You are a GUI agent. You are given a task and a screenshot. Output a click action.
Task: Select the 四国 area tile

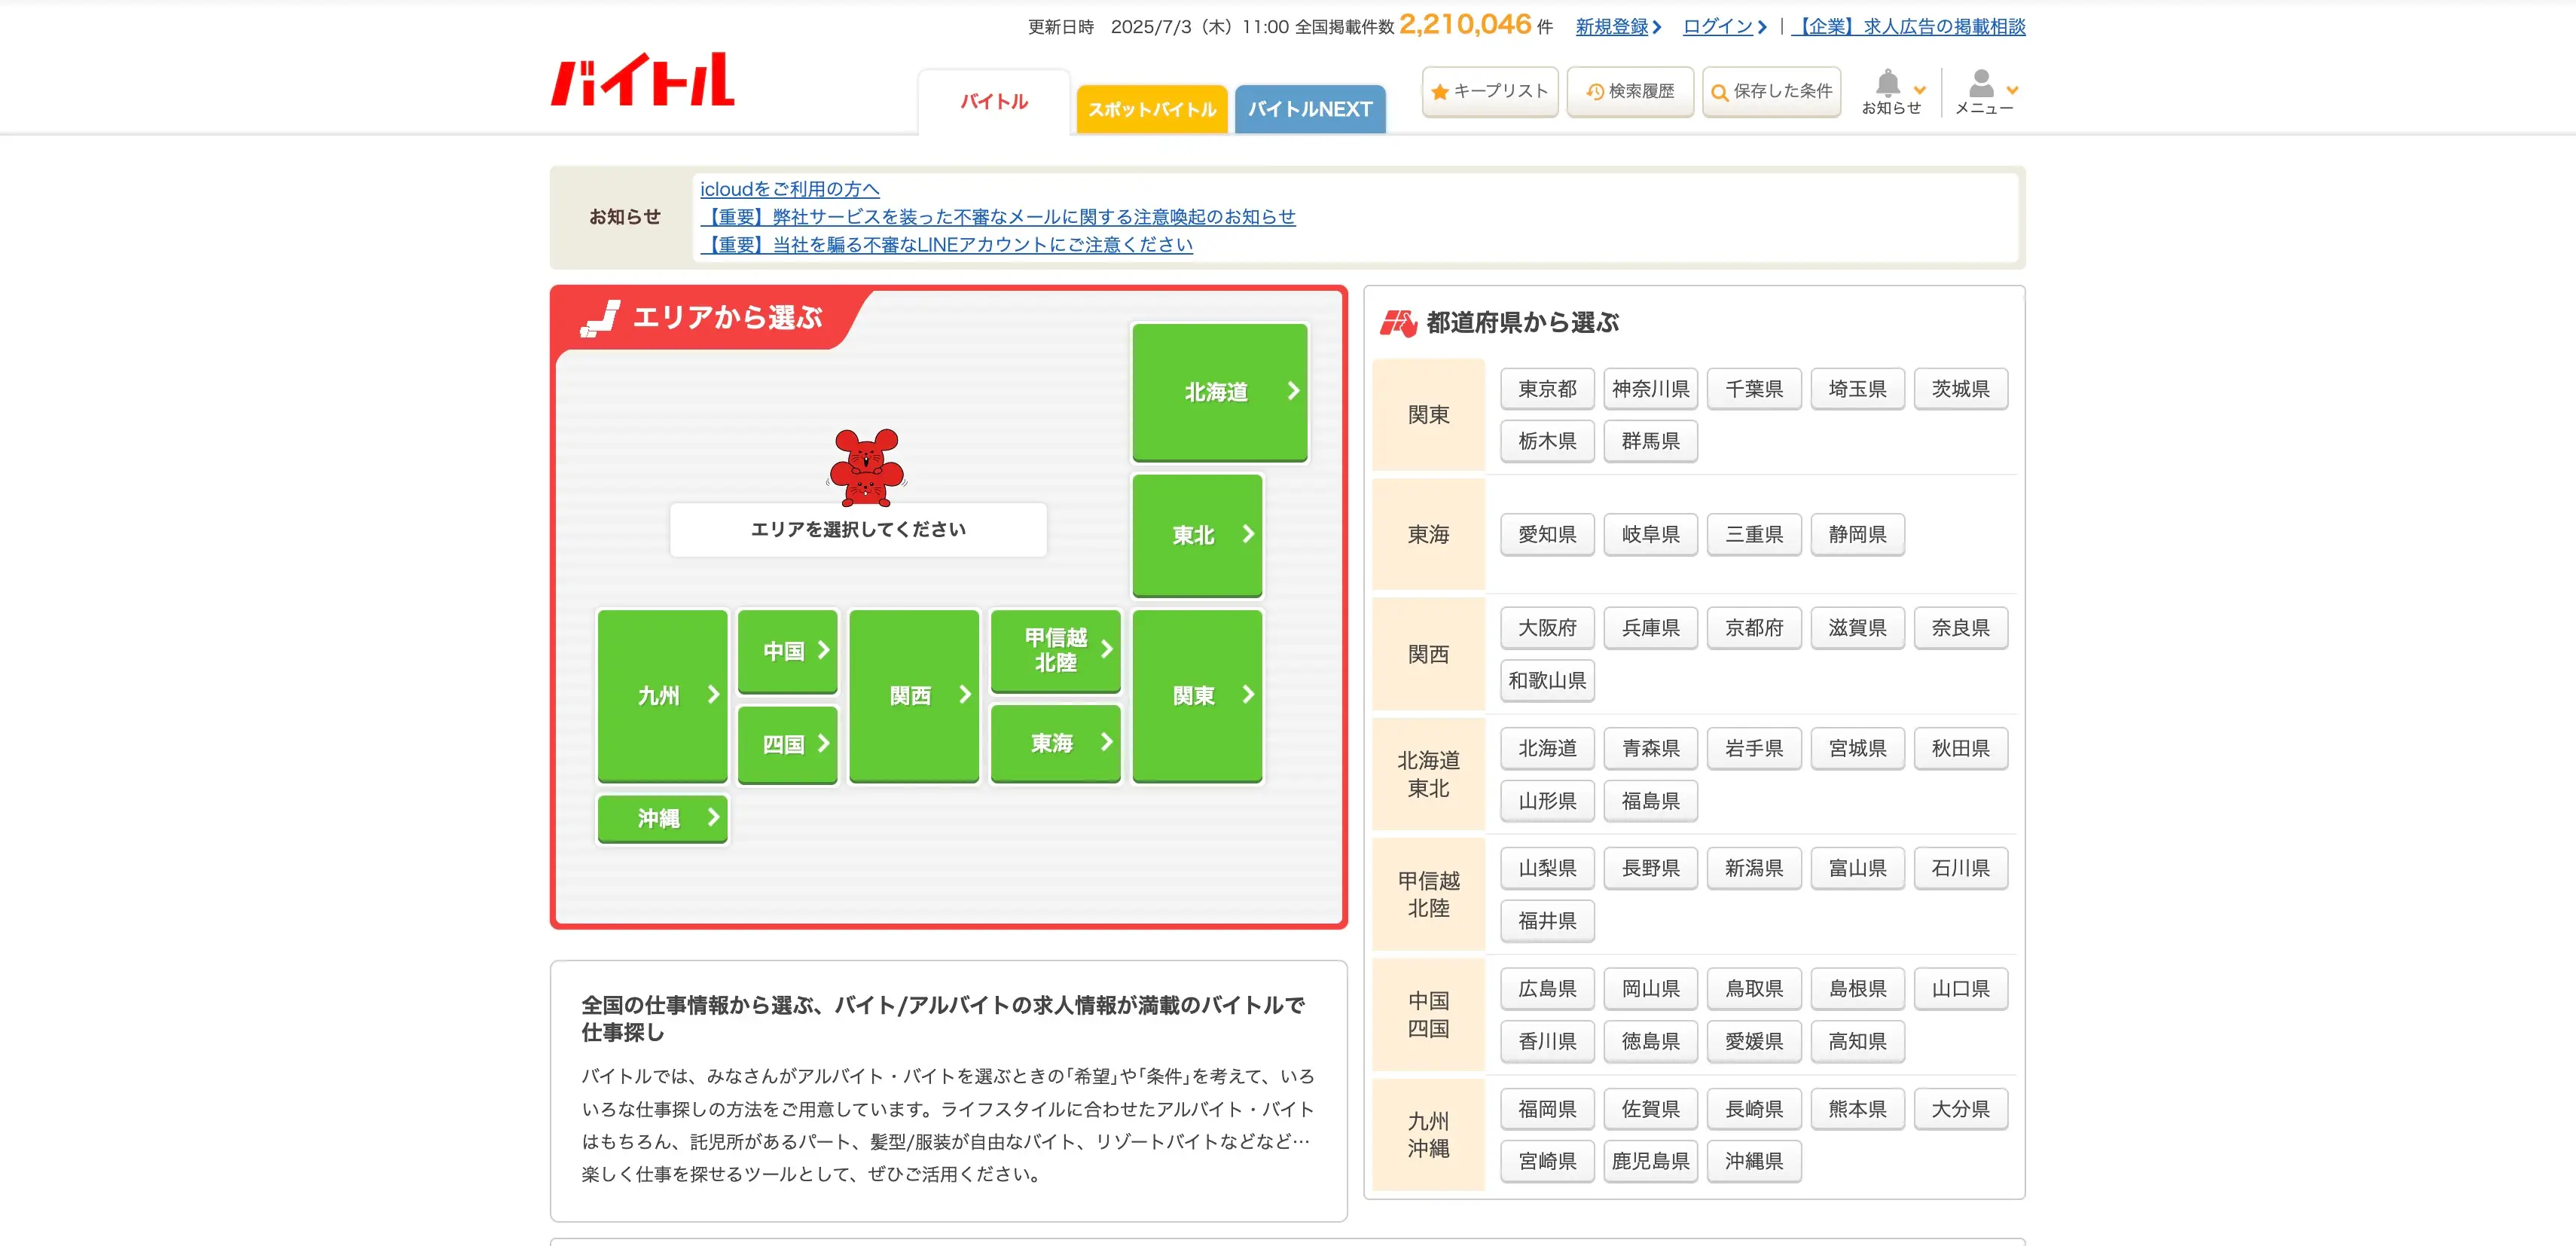(787, 744)
